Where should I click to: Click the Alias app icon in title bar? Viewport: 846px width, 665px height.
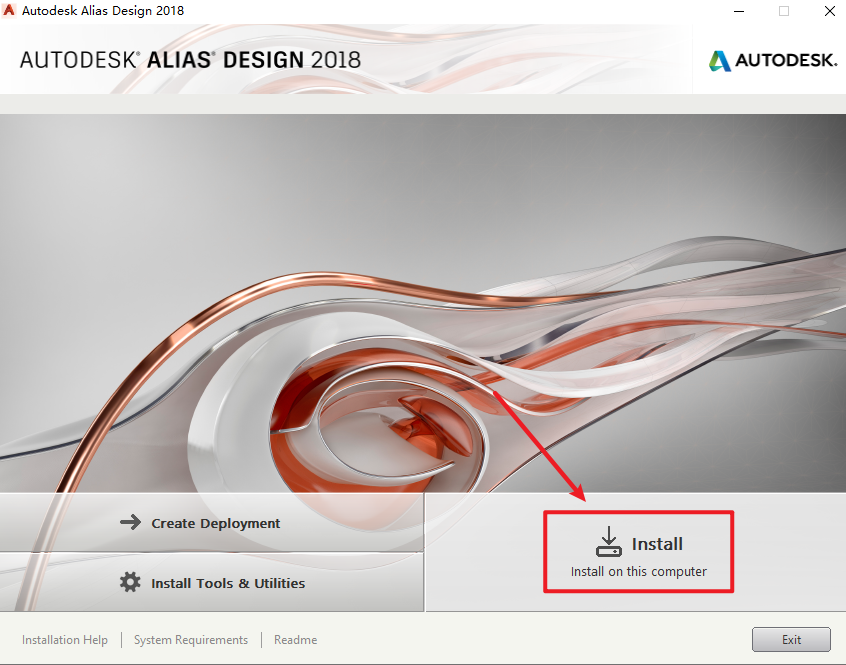pos(9,10)
